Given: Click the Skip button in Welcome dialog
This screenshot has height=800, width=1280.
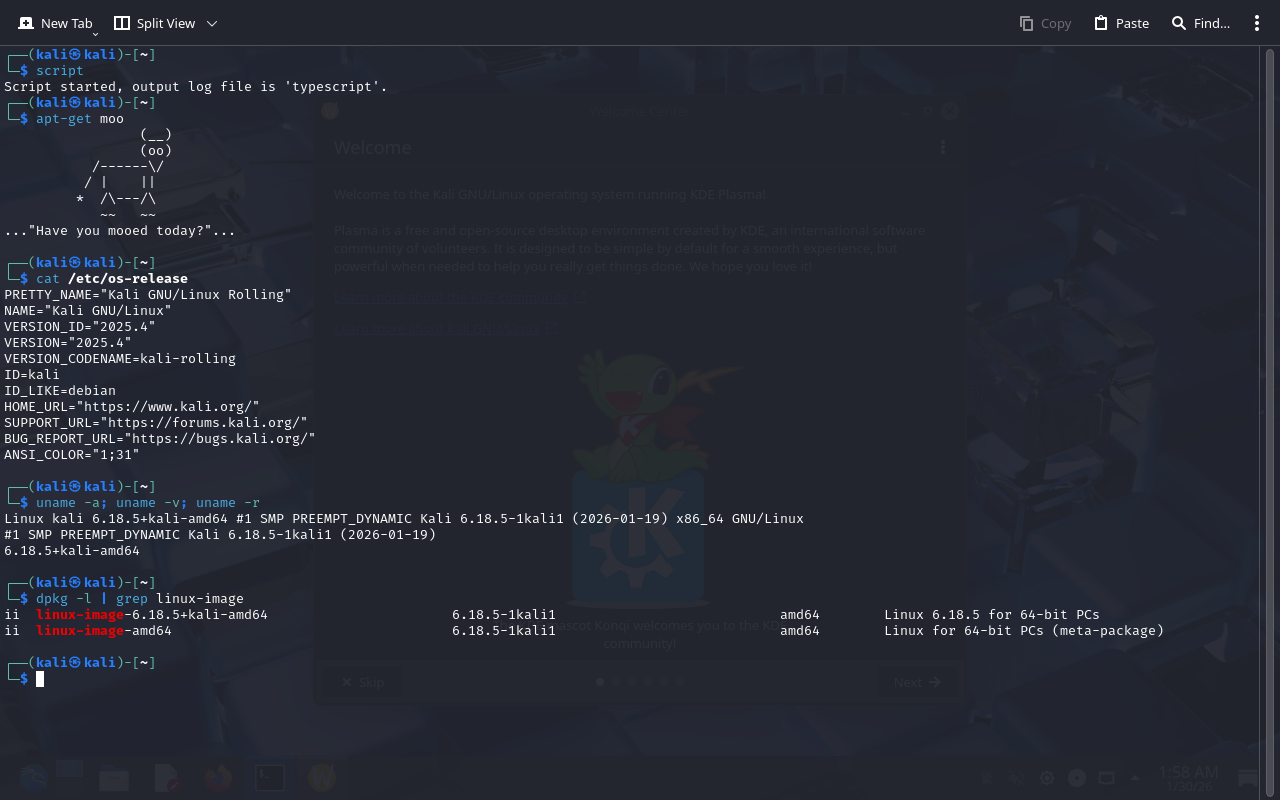Looking at the screenshot, I should (362, 682).
